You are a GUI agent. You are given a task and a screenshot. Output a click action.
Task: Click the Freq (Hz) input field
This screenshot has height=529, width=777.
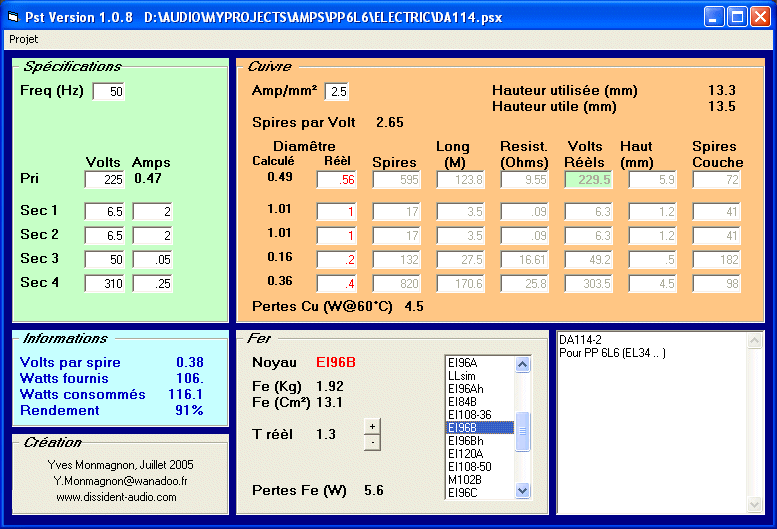point(108,92)
